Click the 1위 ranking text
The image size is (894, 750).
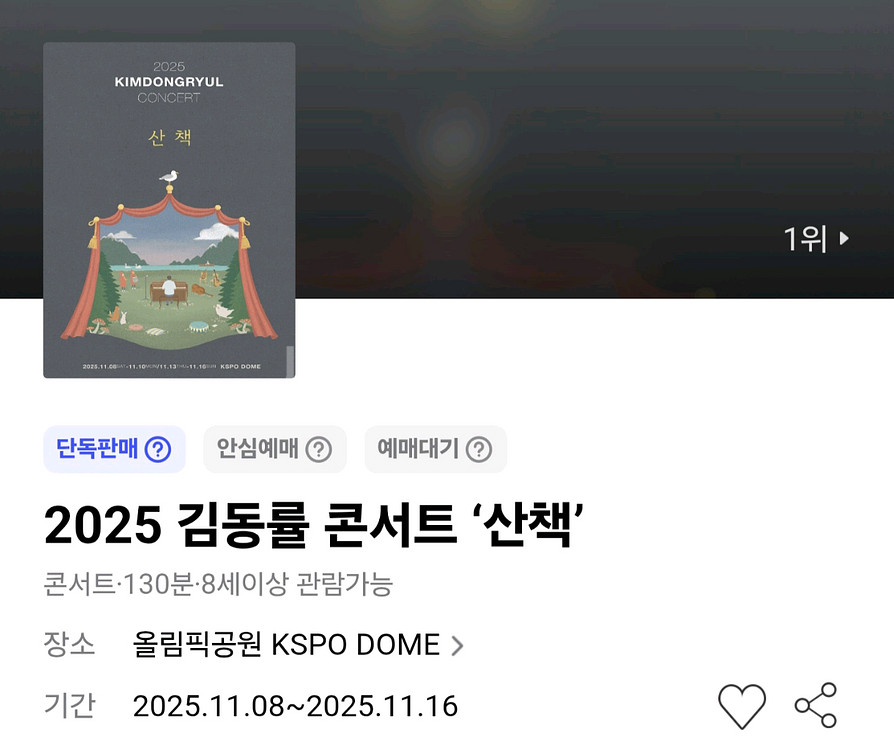805,238
